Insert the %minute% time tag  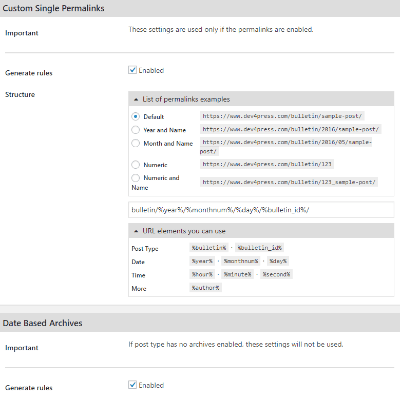coord(237,274)
